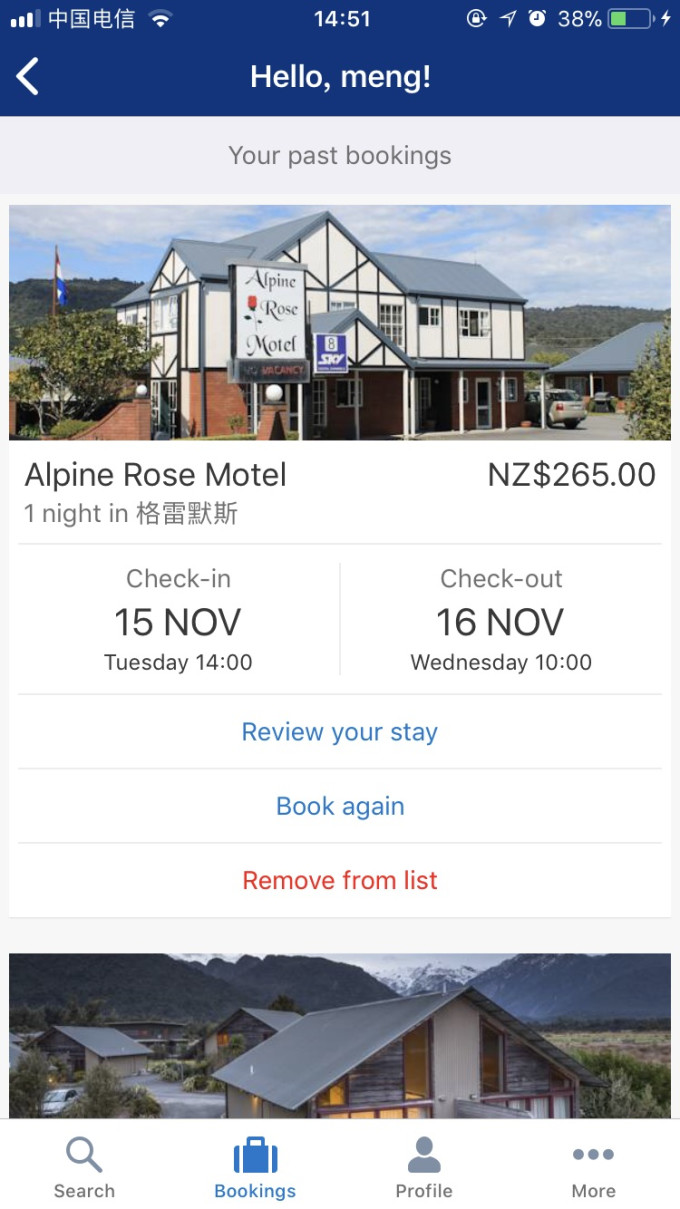Viewport: 680px width, 1209px height.
Task: Tap the battery icon in status bar
Action: [633, 19]
